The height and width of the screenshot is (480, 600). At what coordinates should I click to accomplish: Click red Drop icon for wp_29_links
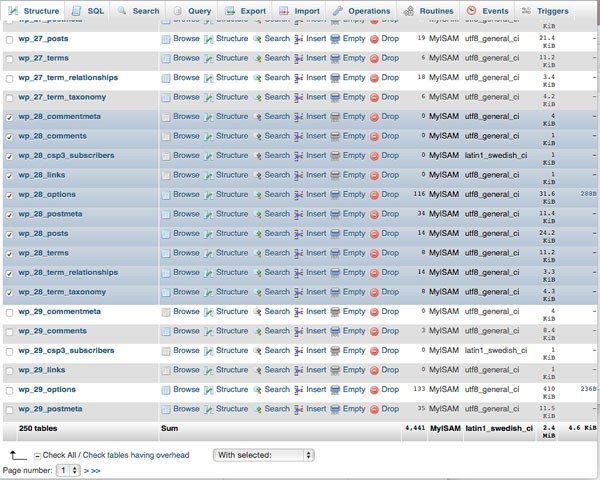374,371
